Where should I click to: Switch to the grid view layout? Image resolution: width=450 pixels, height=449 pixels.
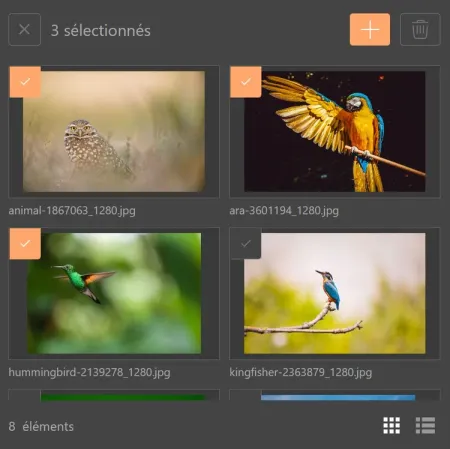pyautogui.click(x=392, y=426)
